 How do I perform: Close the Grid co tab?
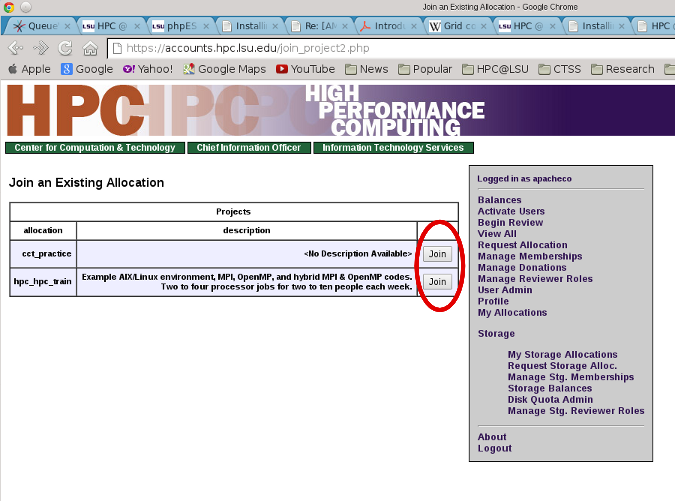point(483,26)
